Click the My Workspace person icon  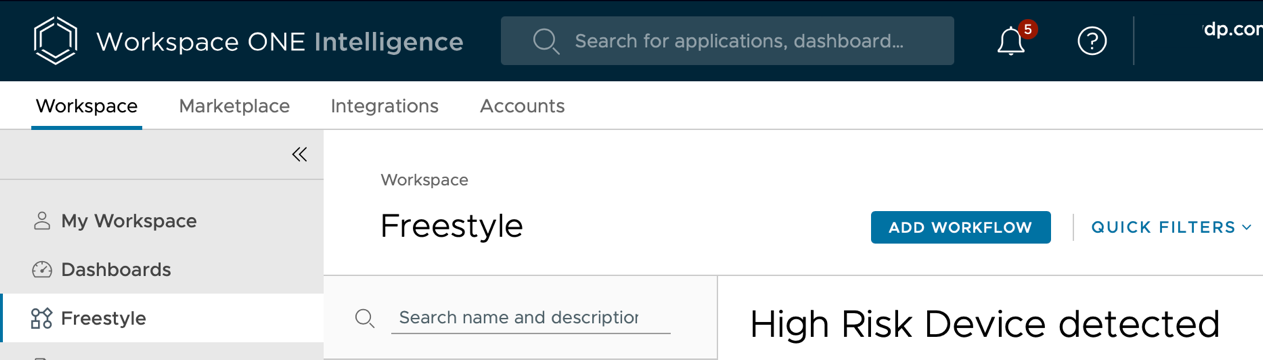(41, 221)
